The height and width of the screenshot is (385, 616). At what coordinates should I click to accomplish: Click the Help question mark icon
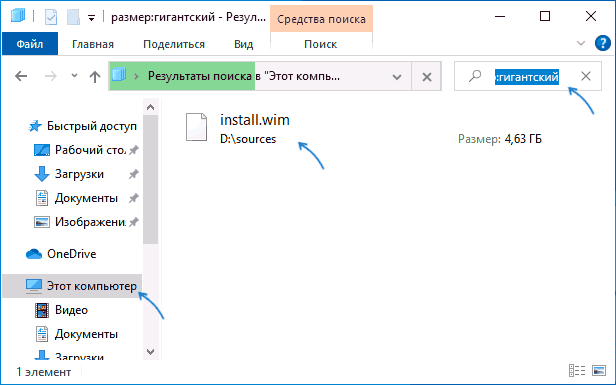coord(603,43)
